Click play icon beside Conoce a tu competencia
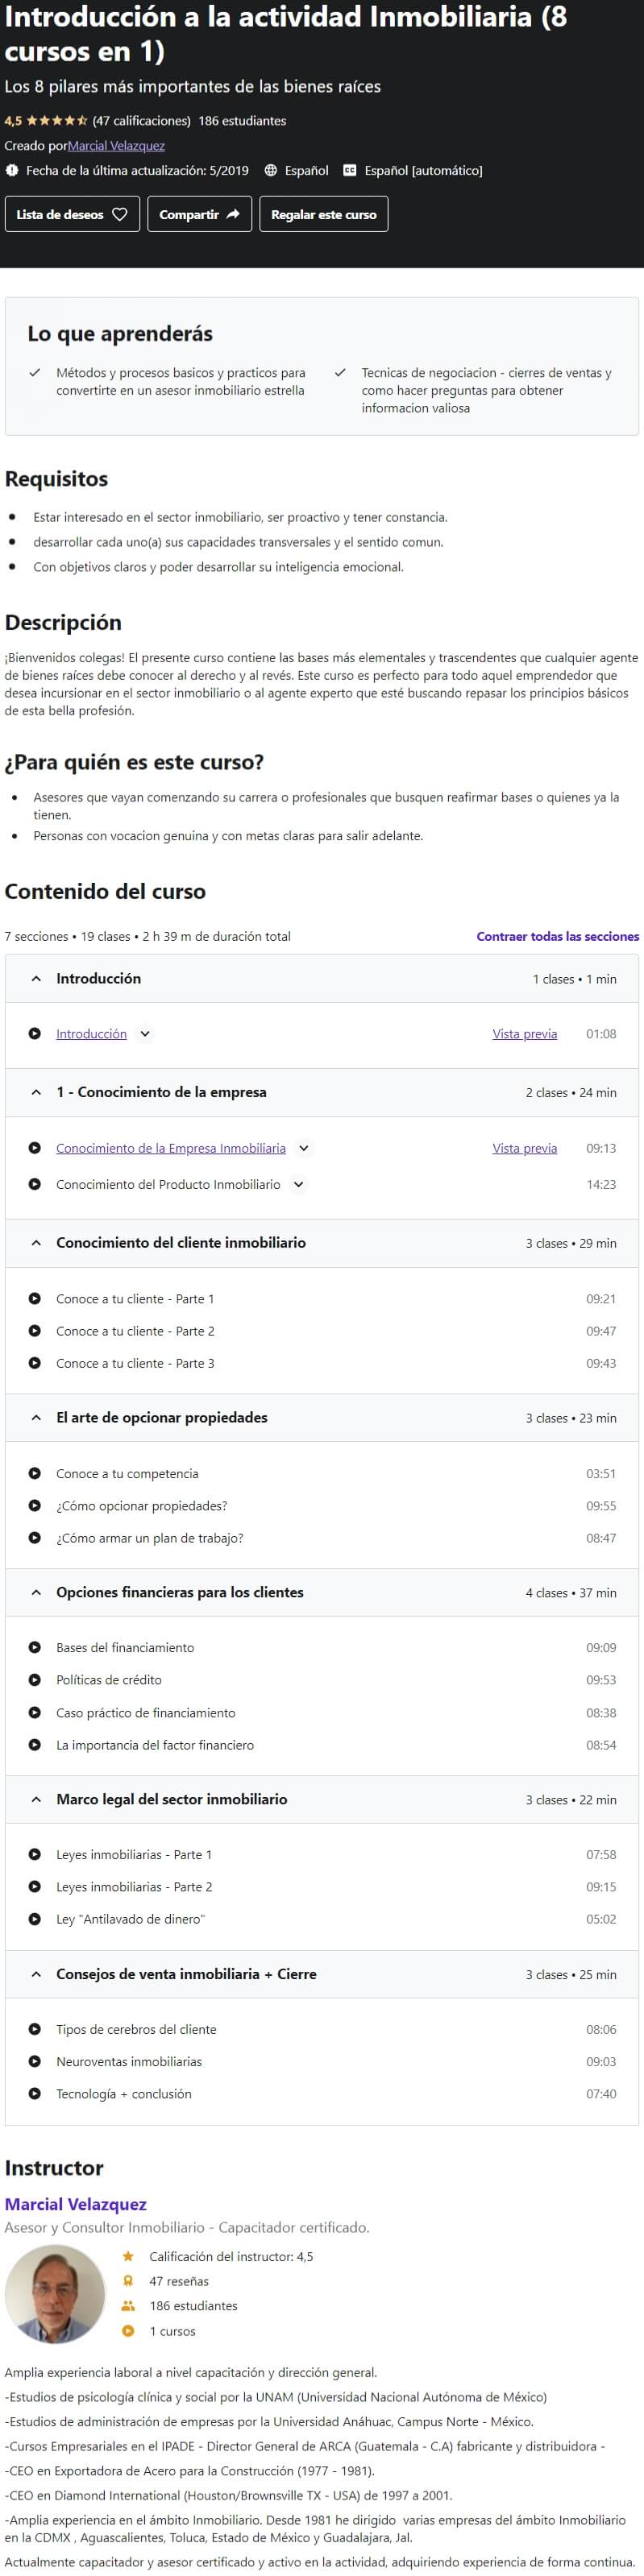Image resolution: width=644 pixels, height=2576 pixels. click(35, 1474)
